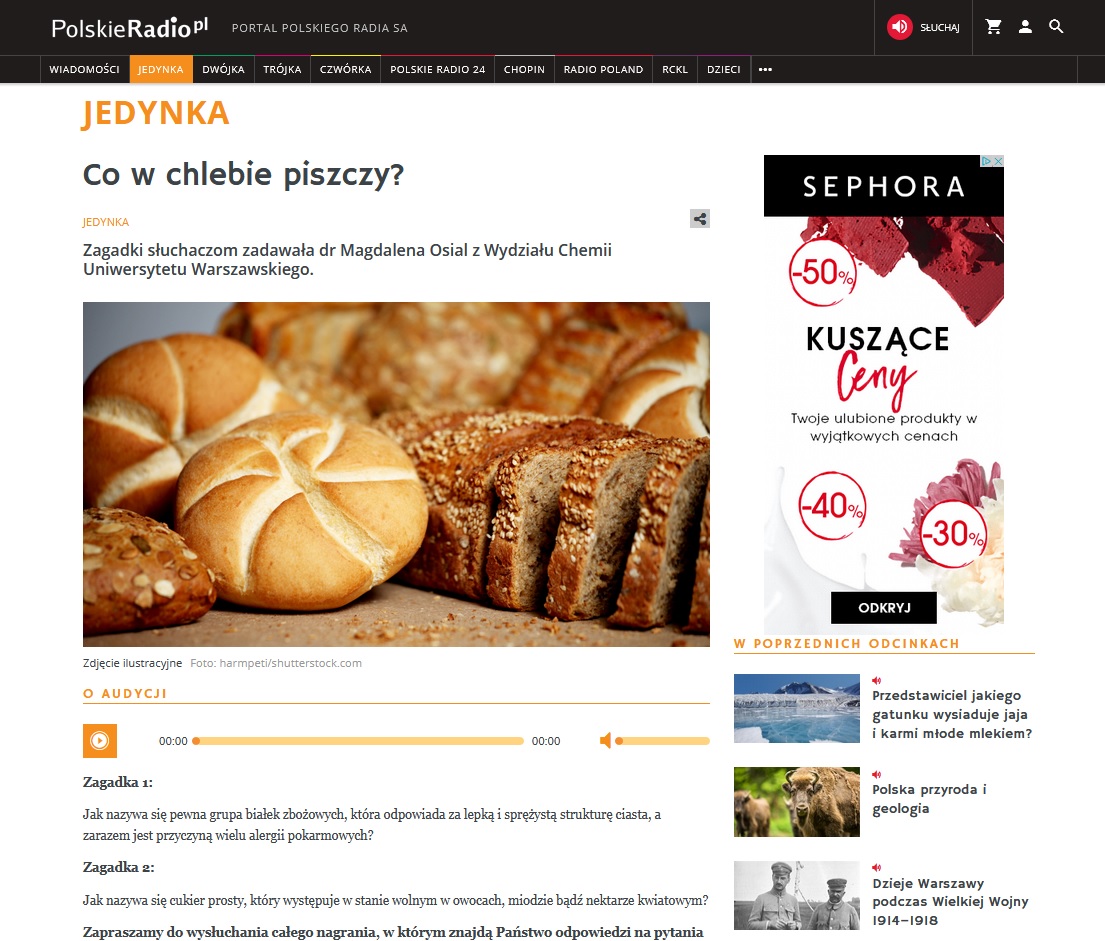Close the Sephora ad with X icon
Screen dimensions: 1105x941
(x=998, y=161)
